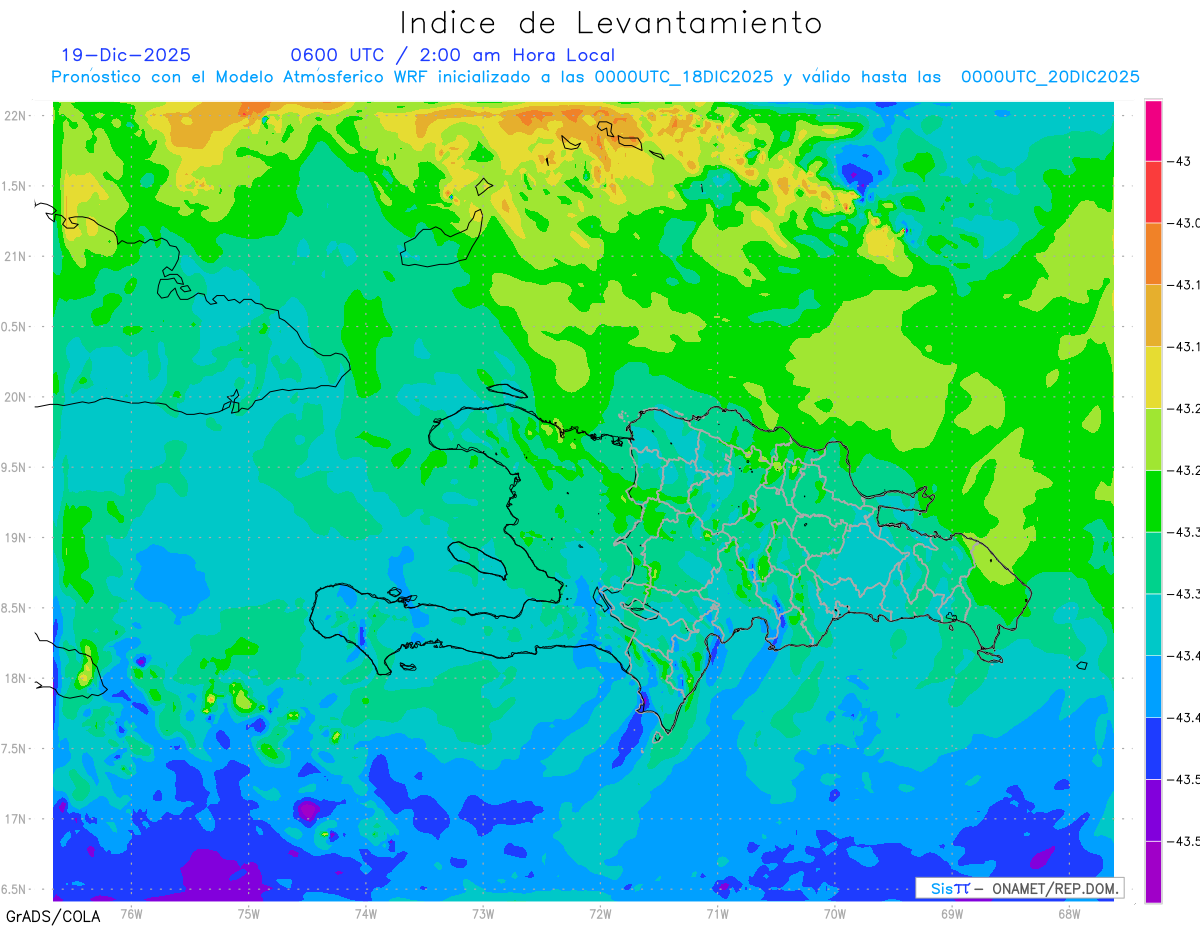The height and width of the screenshot is (927, 1200).
Task: Click the 'Indice de Levantamiento' title
Action: (611, 22)
